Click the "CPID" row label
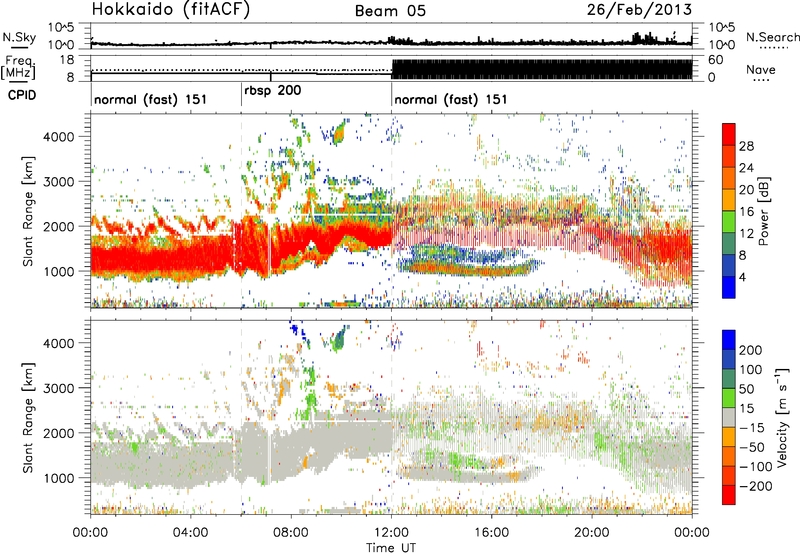The width and height of the screenshot is (800, 554). (22, 95)
